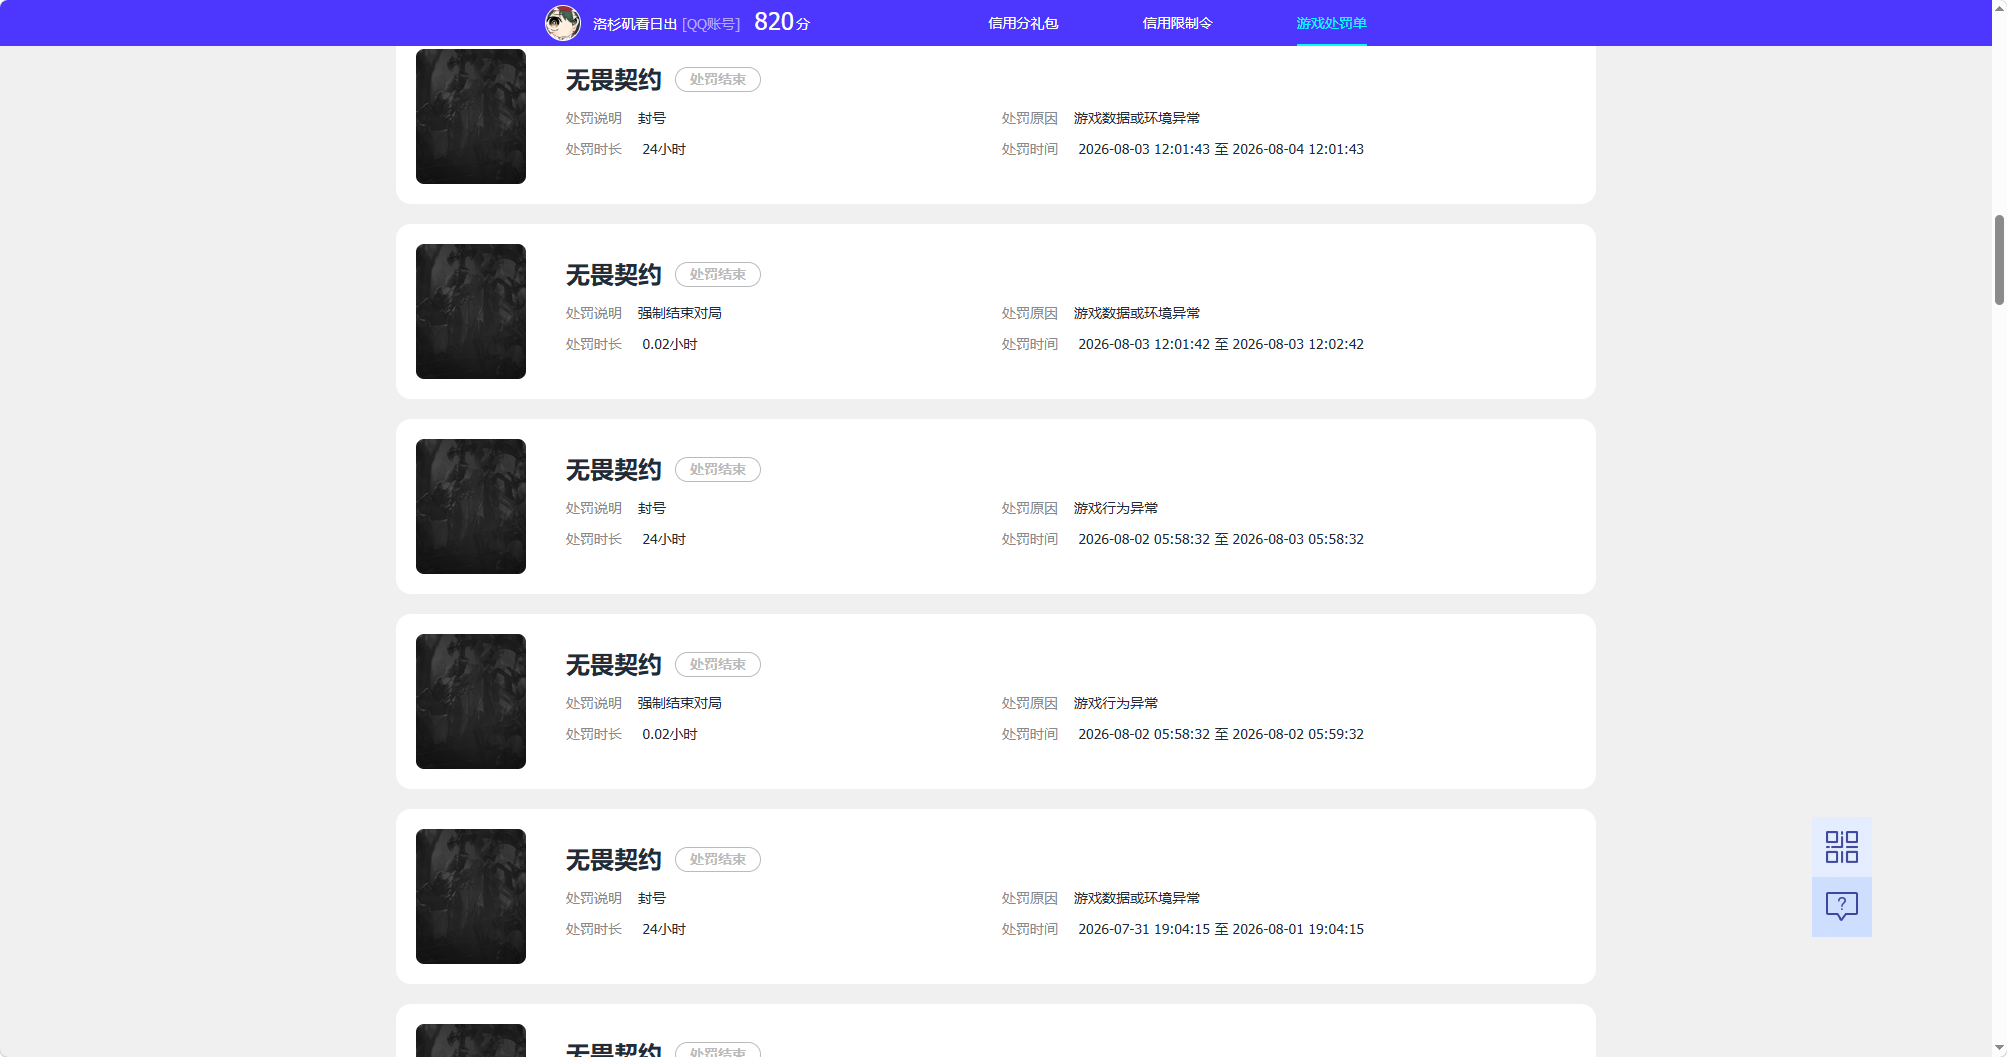
Task: Switch to the 信用限制令 tab
Action: (x=1177, y=23)
